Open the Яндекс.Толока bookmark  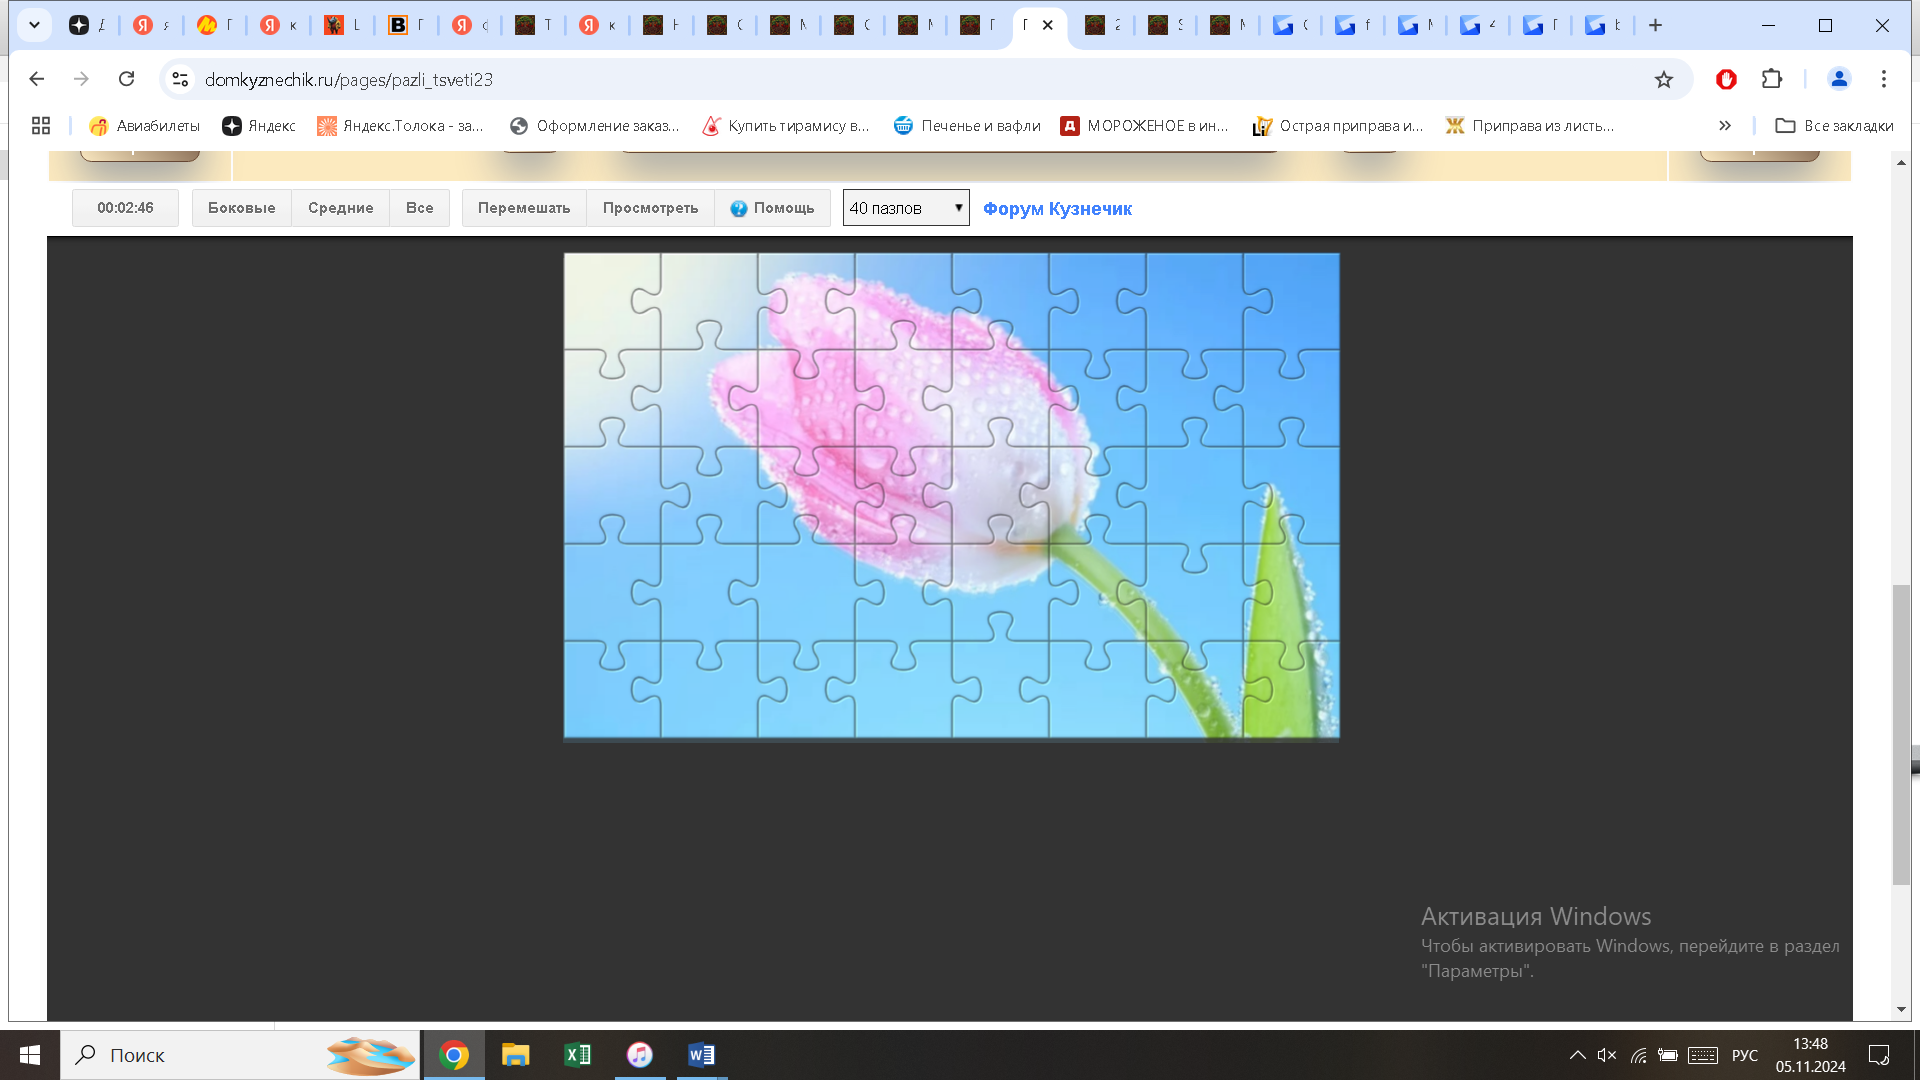(400, 125)
